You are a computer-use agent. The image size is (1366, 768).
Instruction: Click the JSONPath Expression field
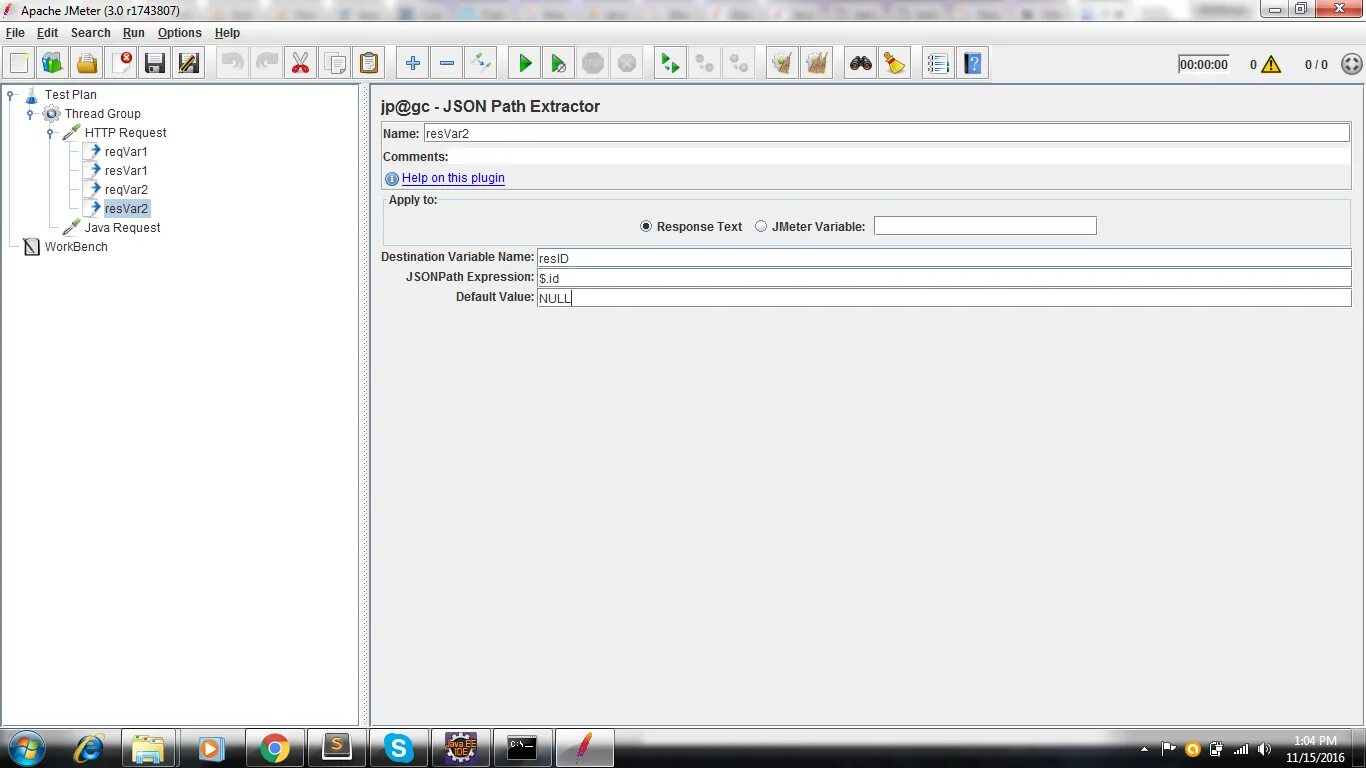point(944,278)
